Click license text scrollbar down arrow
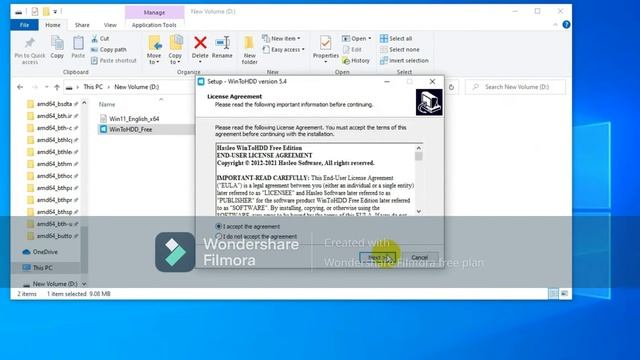 click(x=418, y=211)
